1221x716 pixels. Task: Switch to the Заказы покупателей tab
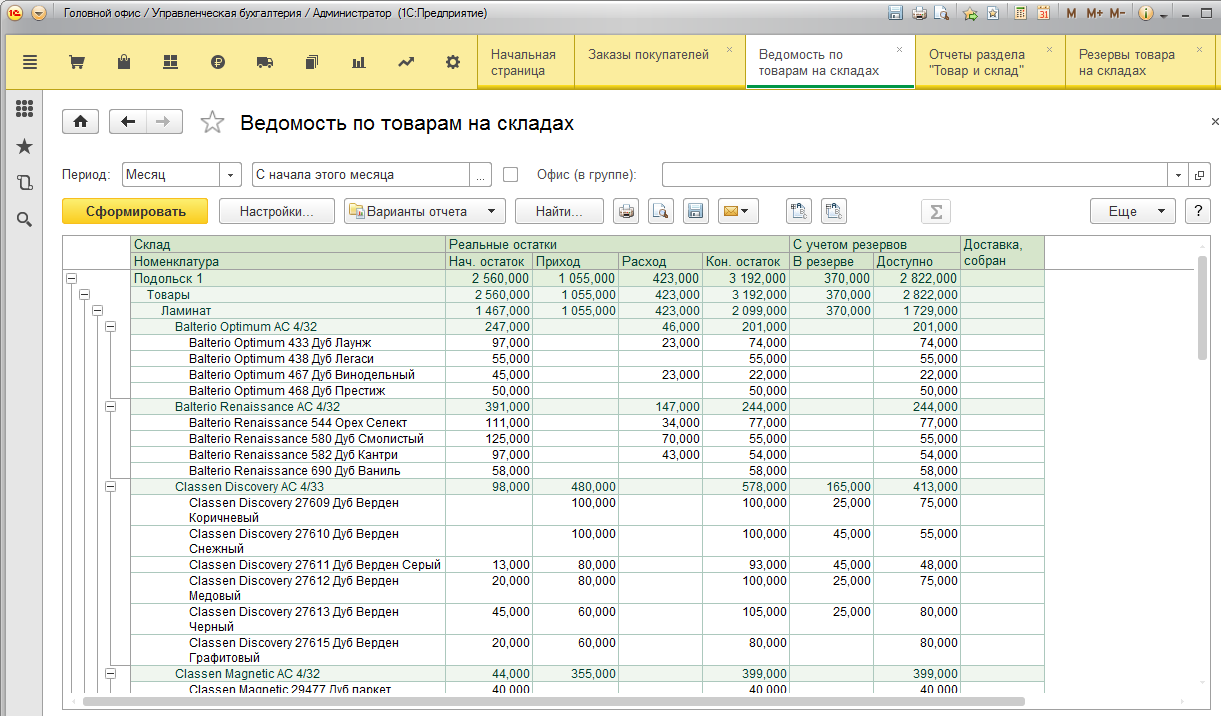coord(660,62)
